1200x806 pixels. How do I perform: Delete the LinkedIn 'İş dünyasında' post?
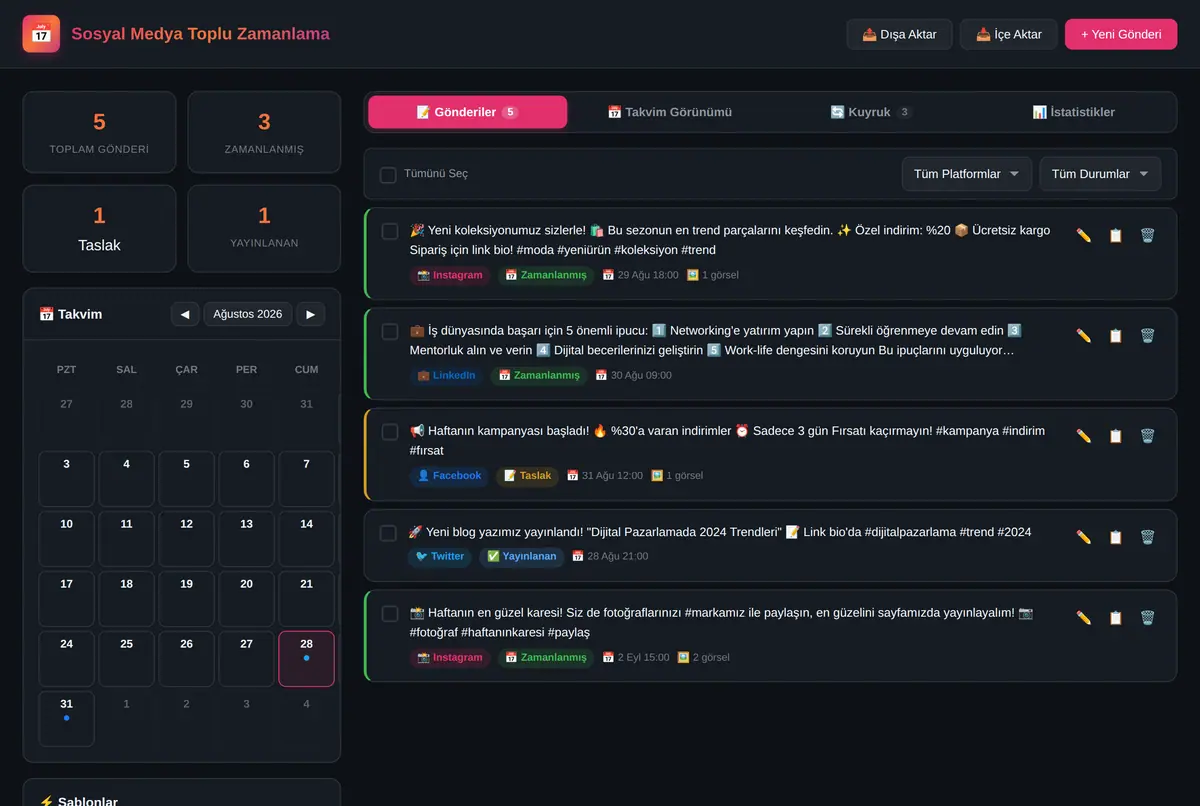point(1147,336)
